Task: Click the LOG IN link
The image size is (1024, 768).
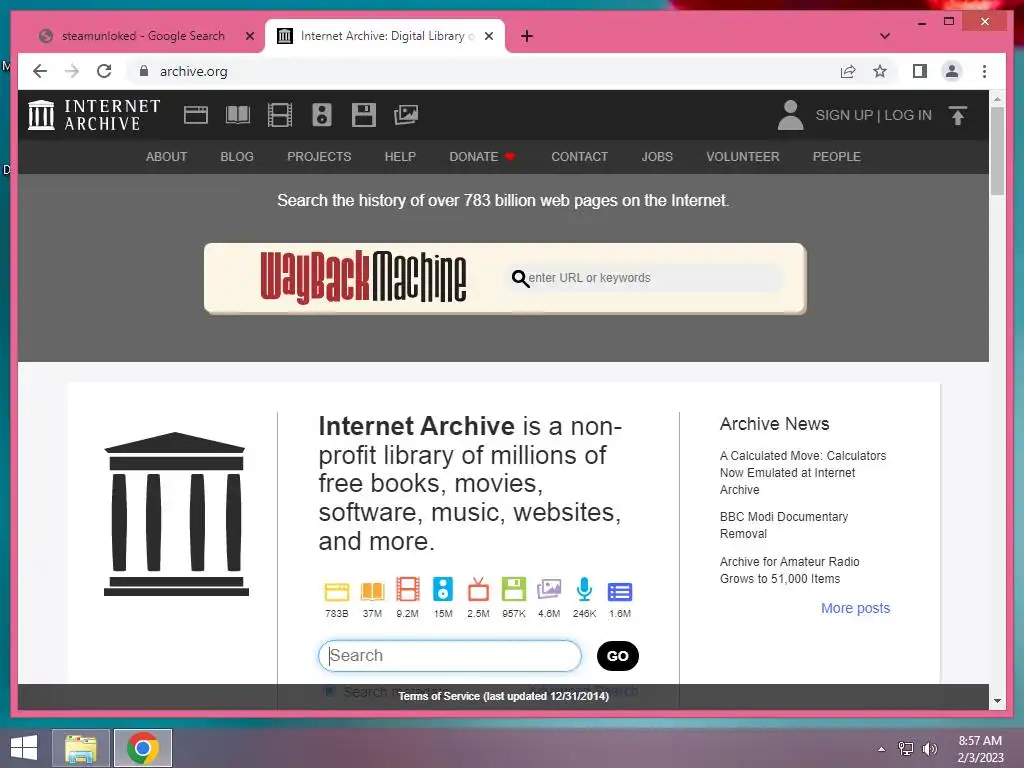Action: pyautogui.click(x=908, y=115)
